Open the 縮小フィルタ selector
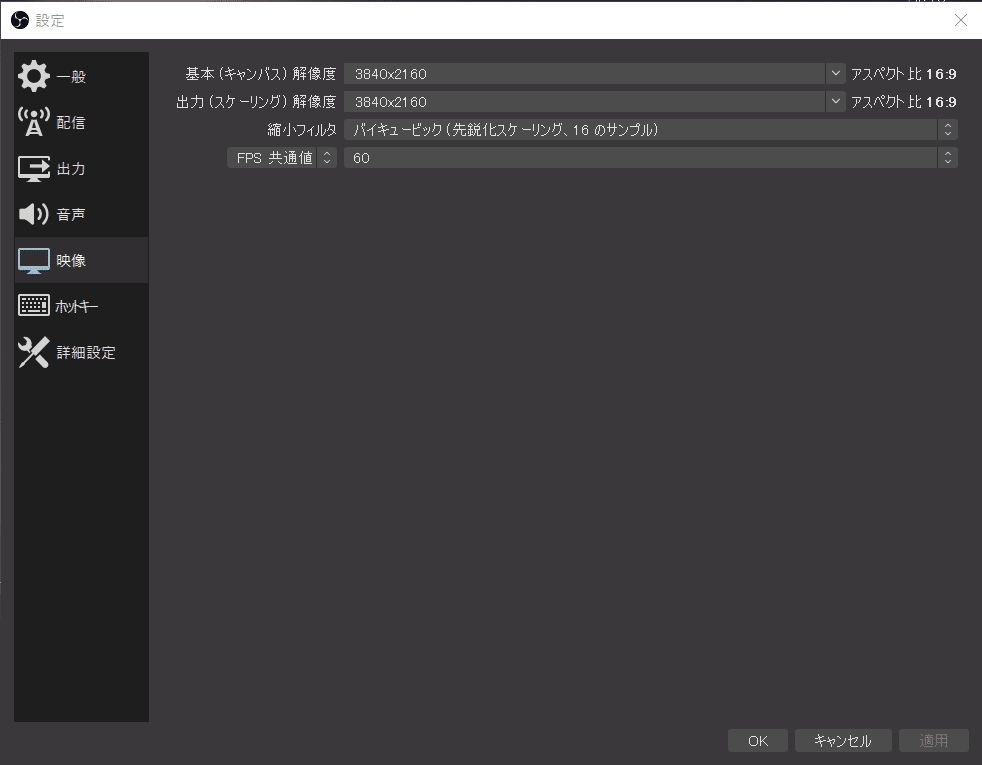 coord(947,129)
